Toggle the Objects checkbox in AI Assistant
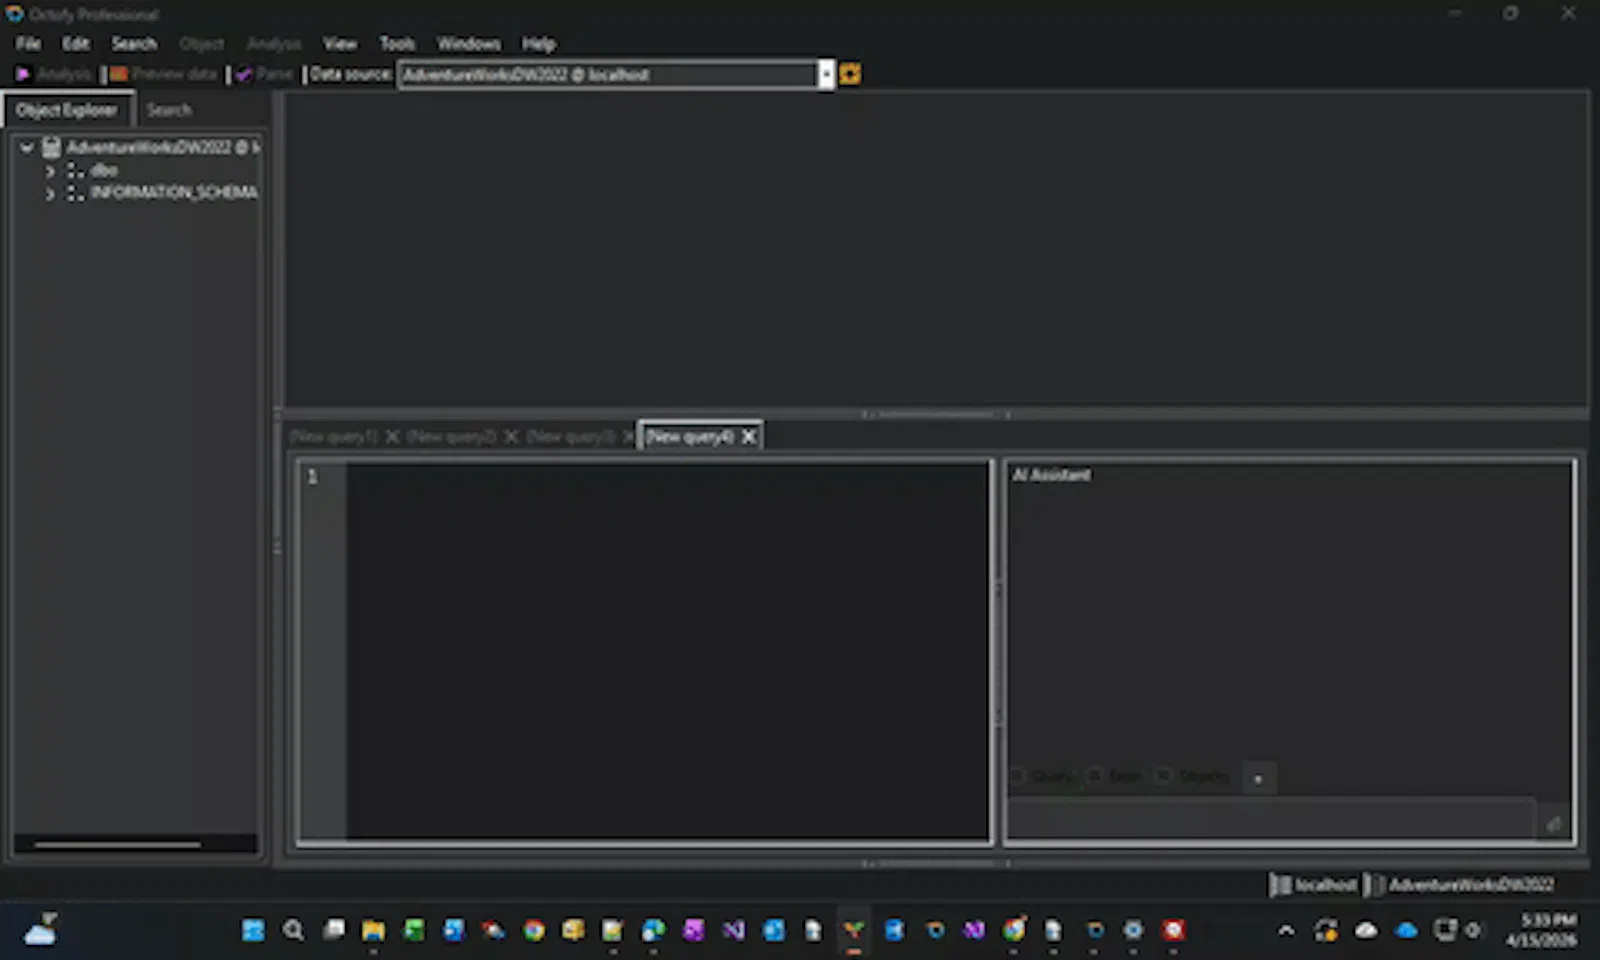This screenshot has height=960, width=1600. coord(1164,776)
